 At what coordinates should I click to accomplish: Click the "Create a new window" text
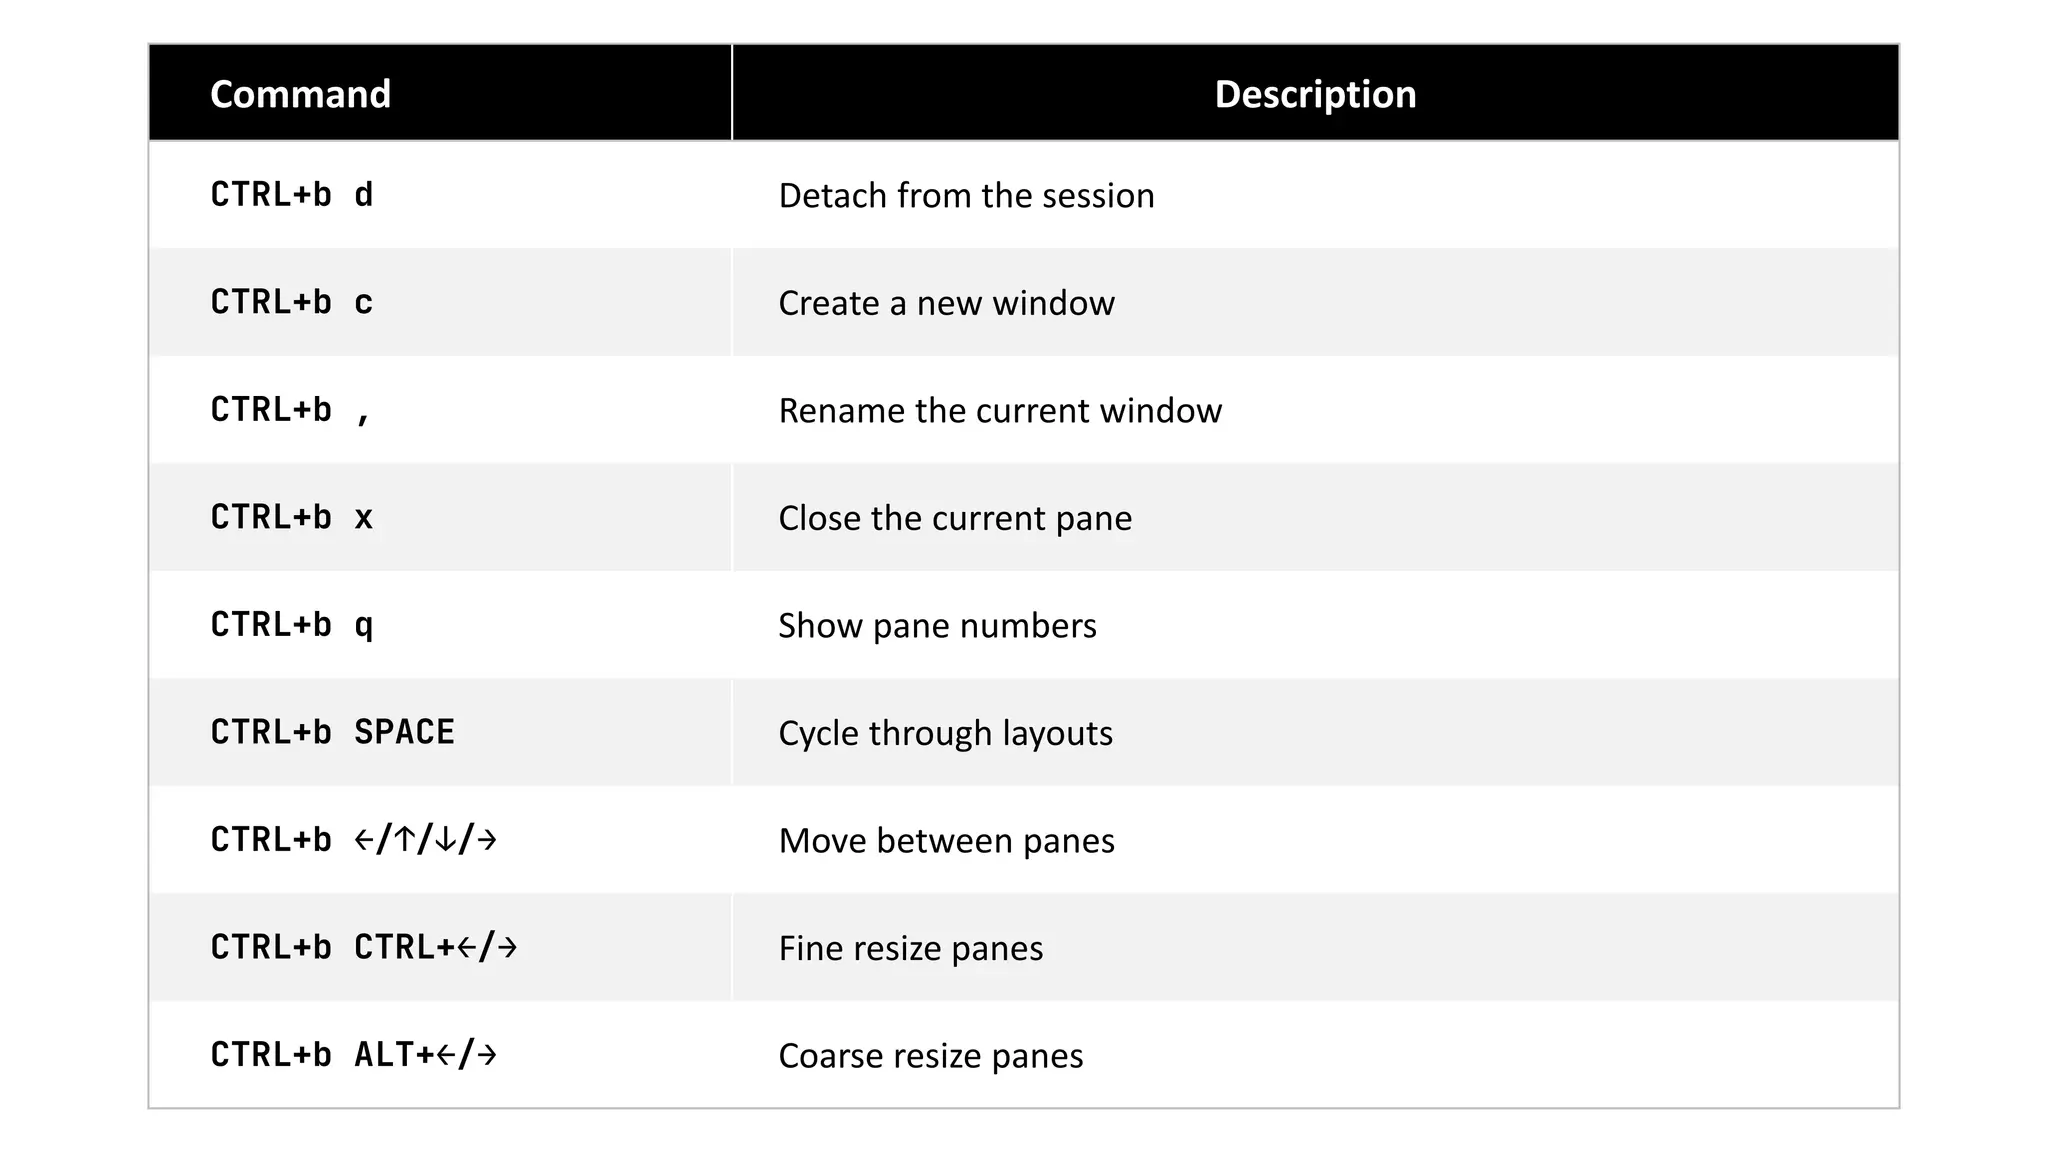coord(946,303)
